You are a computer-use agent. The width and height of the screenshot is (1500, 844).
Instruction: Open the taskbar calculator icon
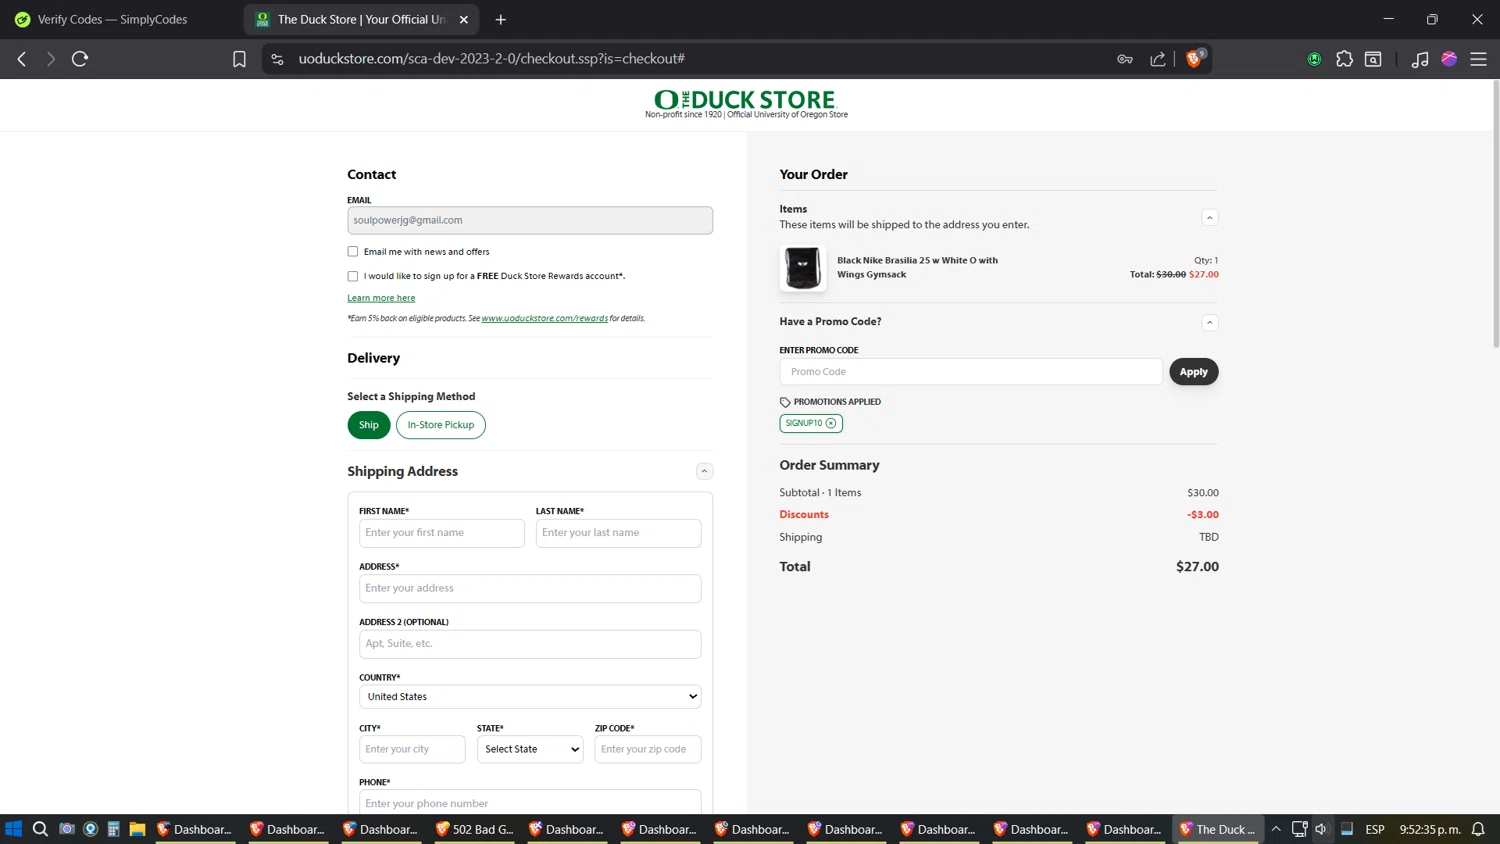point(113,829)
